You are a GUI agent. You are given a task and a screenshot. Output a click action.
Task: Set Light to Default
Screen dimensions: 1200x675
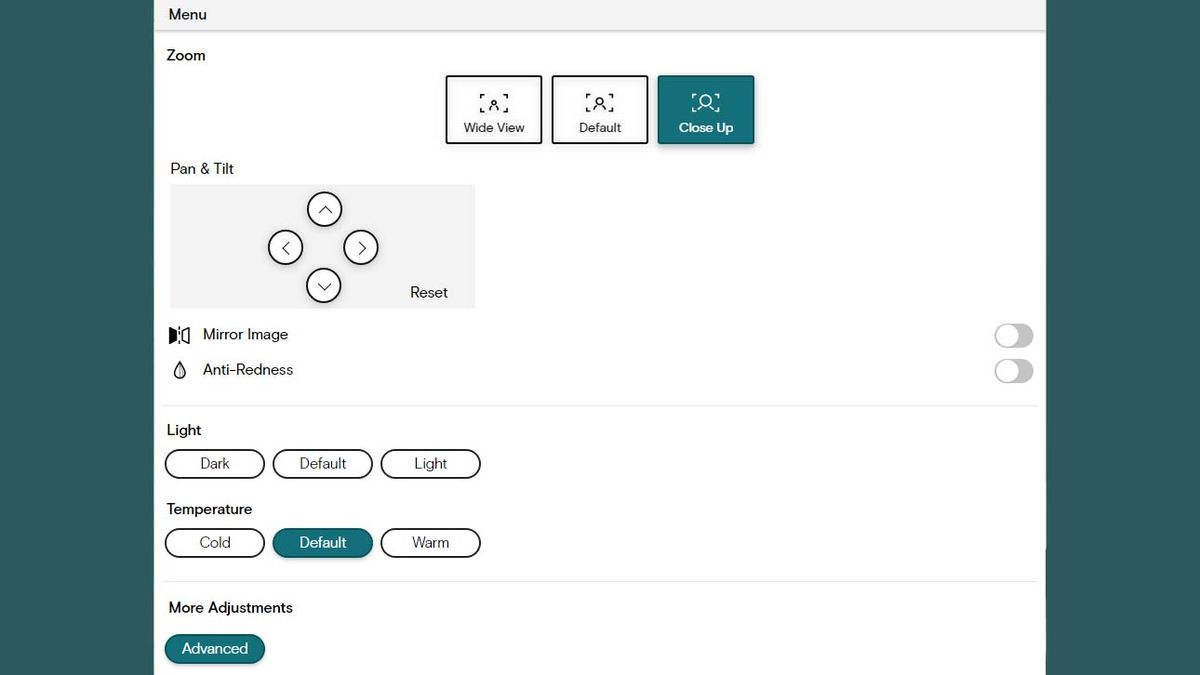[323, 464]
